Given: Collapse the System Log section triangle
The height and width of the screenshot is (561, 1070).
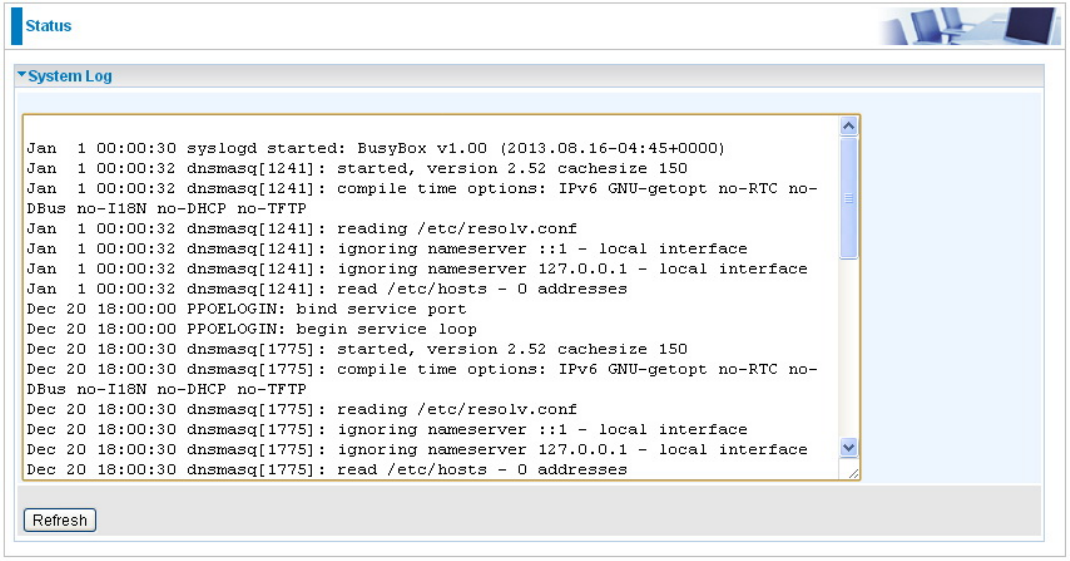Looking at the screenshot, I should (x=22, y=74).
